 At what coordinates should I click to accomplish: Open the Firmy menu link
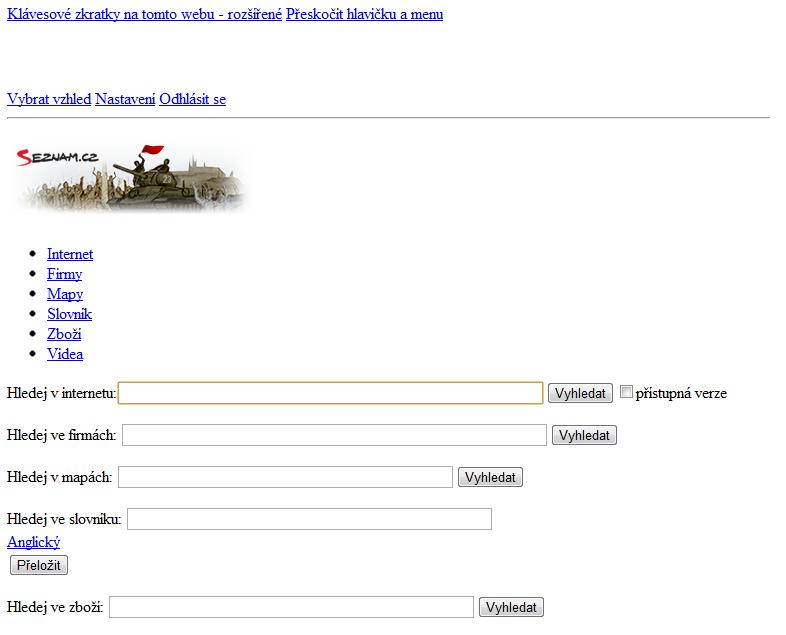click(64, 274)
